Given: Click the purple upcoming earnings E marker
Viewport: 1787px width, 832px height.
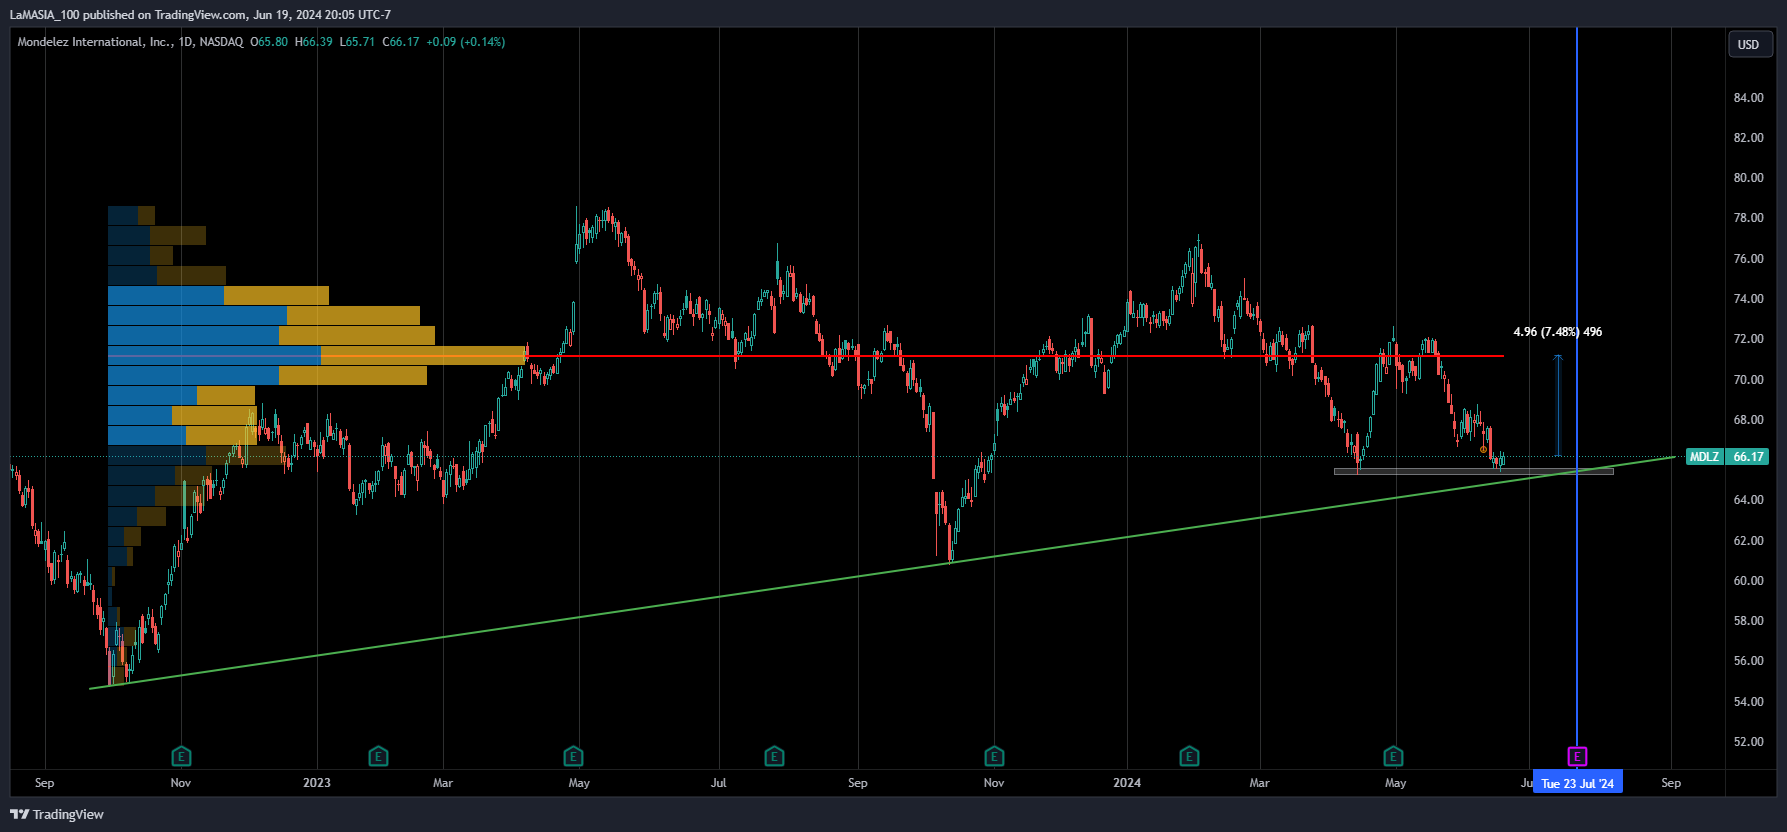Looking at the screenshot, I should click(x=1577, y=756).
